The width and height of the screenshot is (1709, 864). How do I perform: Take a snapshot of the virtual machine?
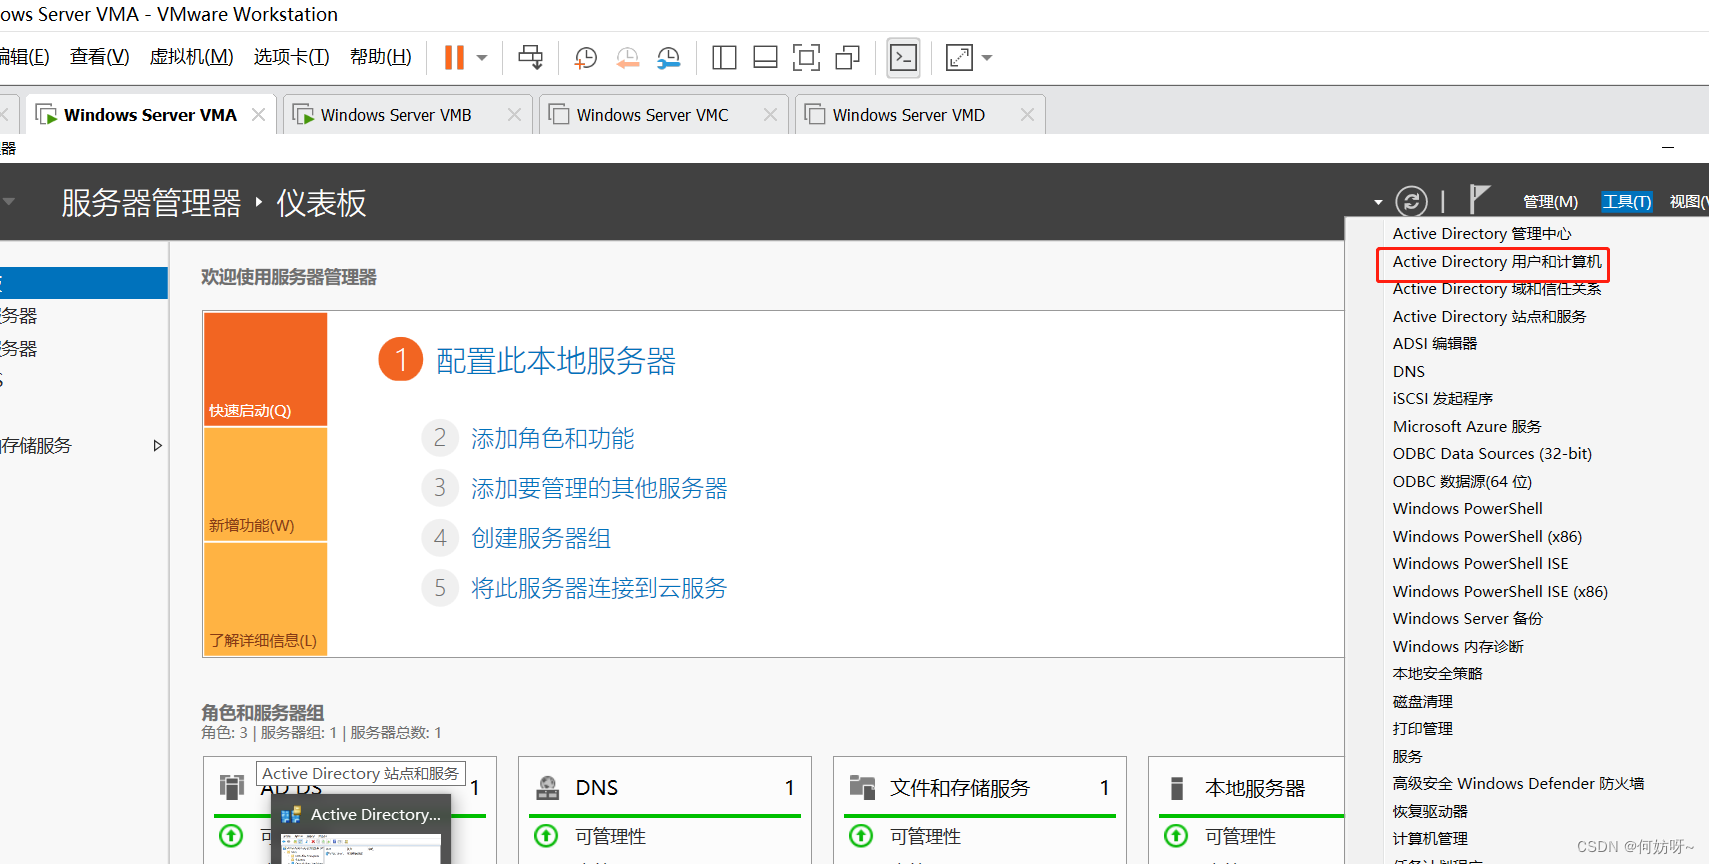coord(586,58)
